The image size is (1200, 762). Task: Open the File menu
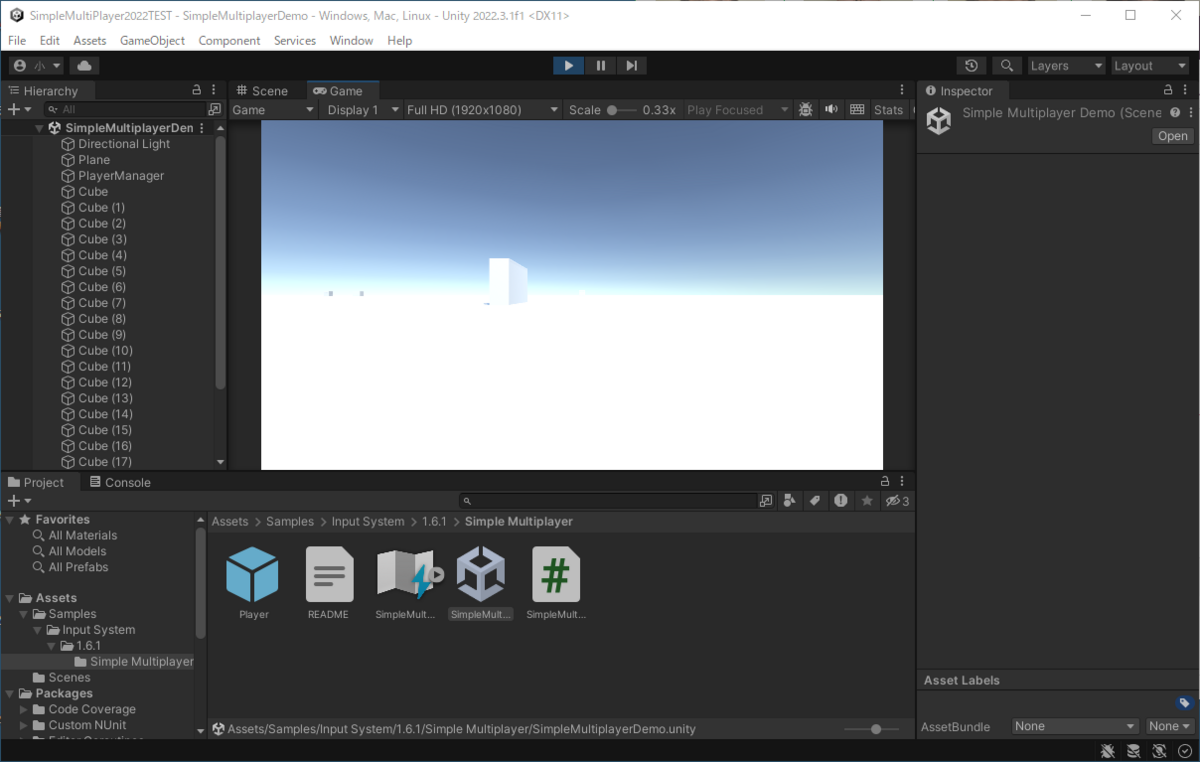tap(17, 41)
